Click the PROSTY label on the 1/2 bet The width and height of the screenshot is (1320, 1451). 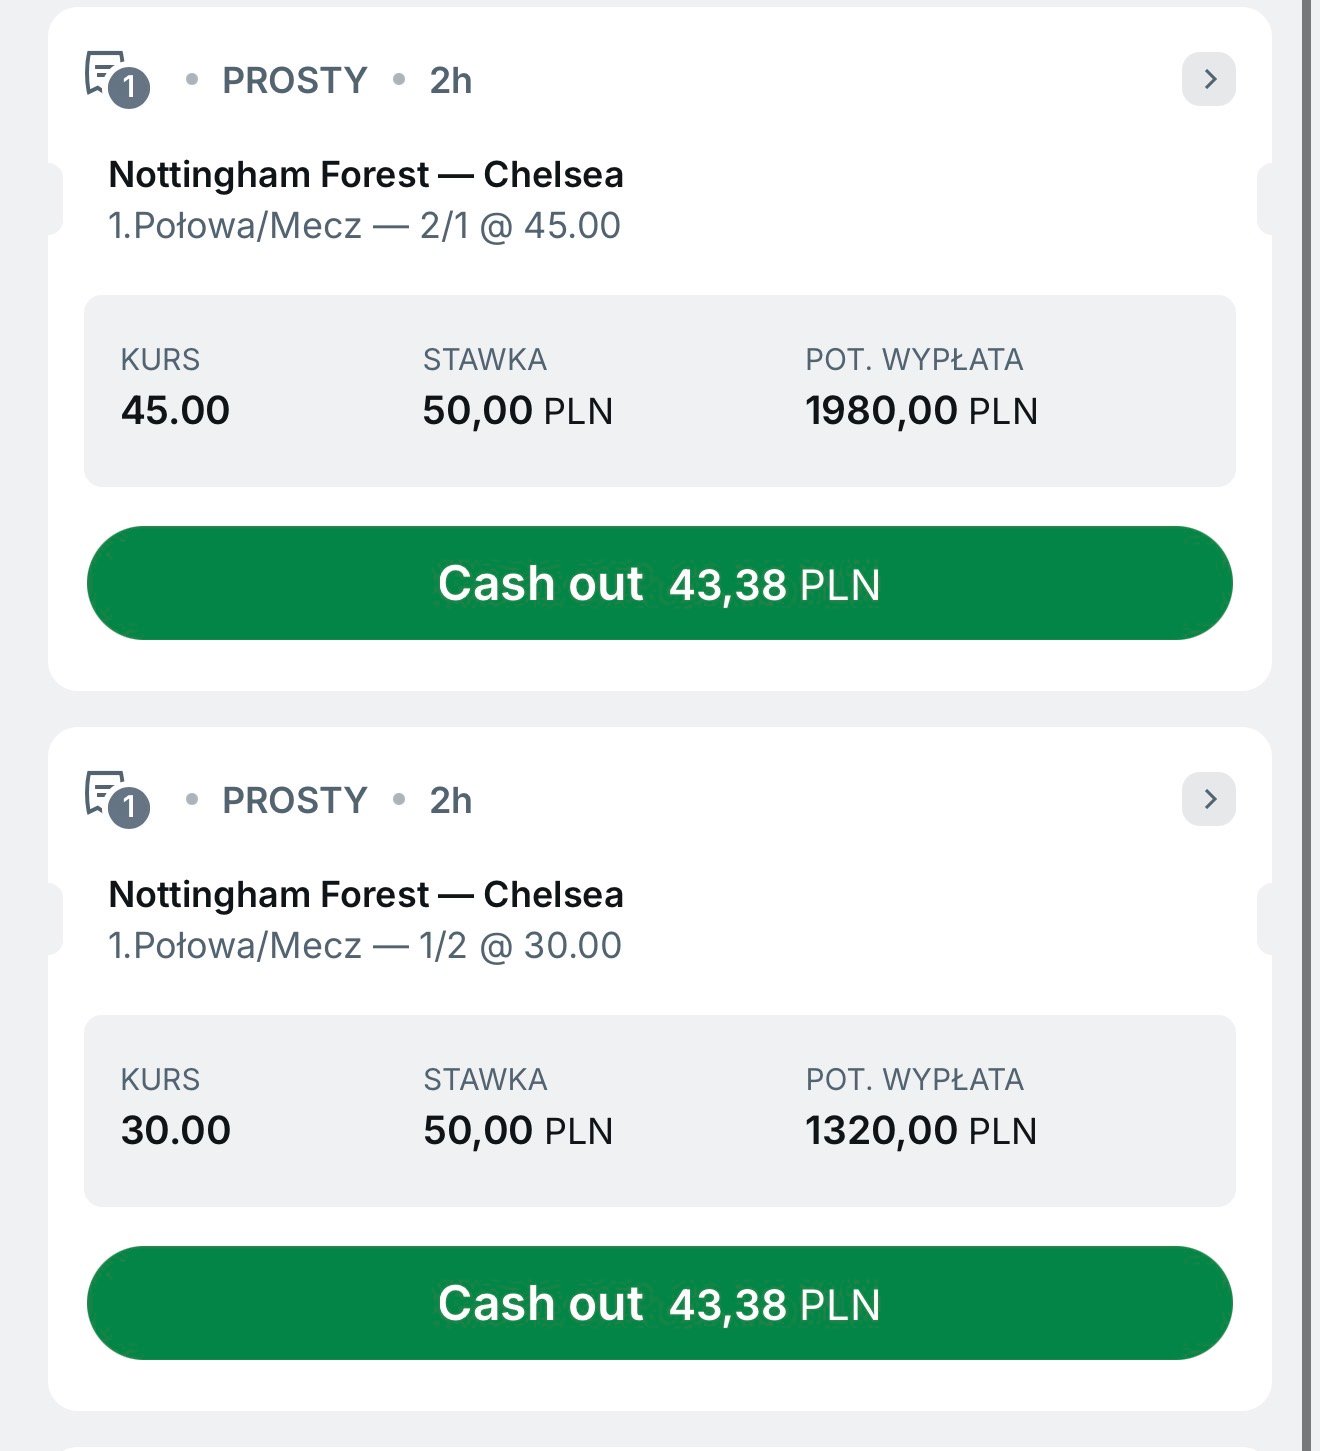tap(294, 801)
